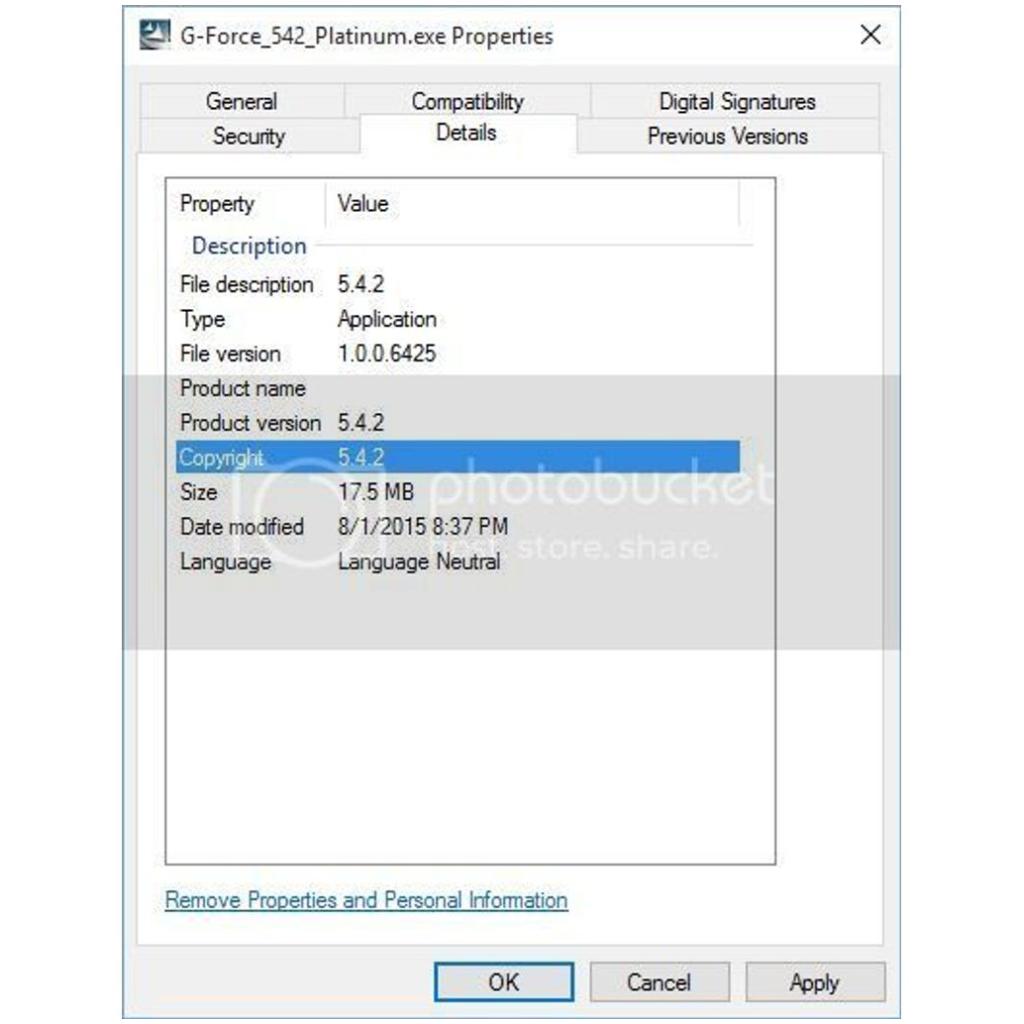Click the 1.0.0.6425 file version value
1024x1024 pixels.
pos(387,354)
